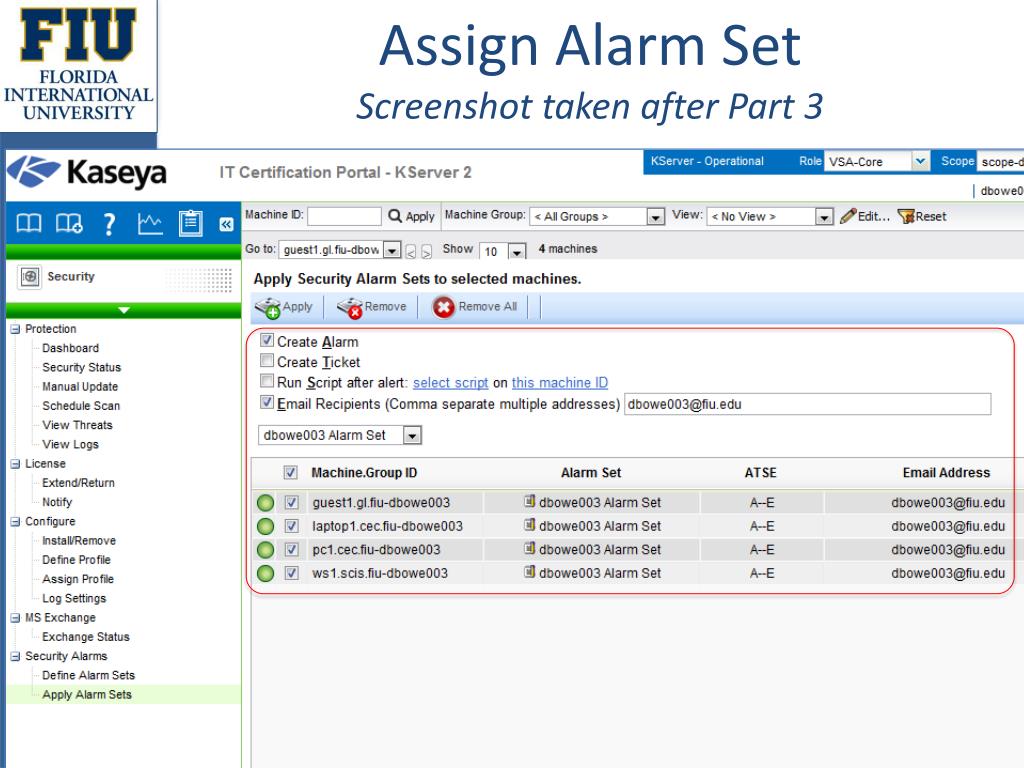Image resolution: width=1024 pixels, height=768 pixels.
Task: Select Apply Alarm Sets in navigation tree
Action: (x=87, y=695)
